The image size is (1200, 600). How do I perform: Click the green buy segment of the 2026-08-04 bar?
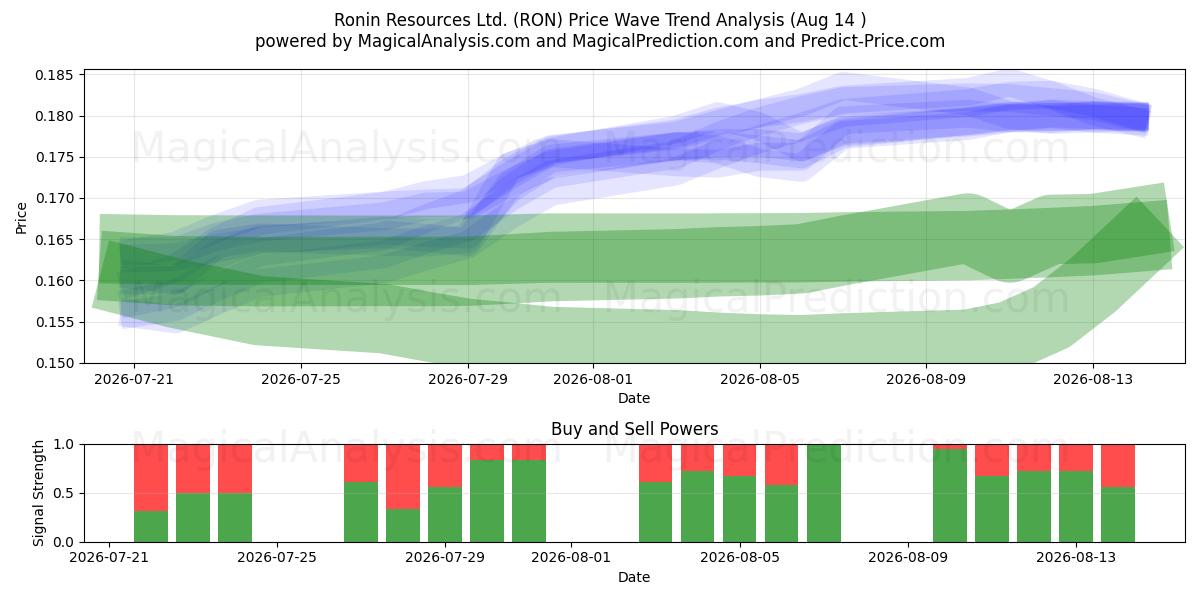[698, 506]
